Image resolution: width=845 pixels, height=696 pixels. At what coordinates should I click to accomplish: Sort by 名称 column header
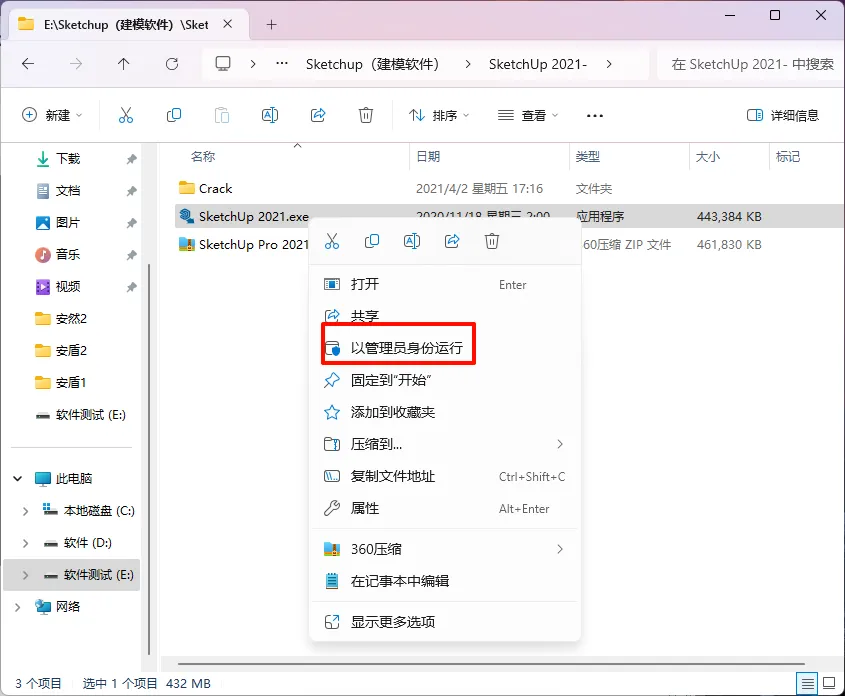203,157
